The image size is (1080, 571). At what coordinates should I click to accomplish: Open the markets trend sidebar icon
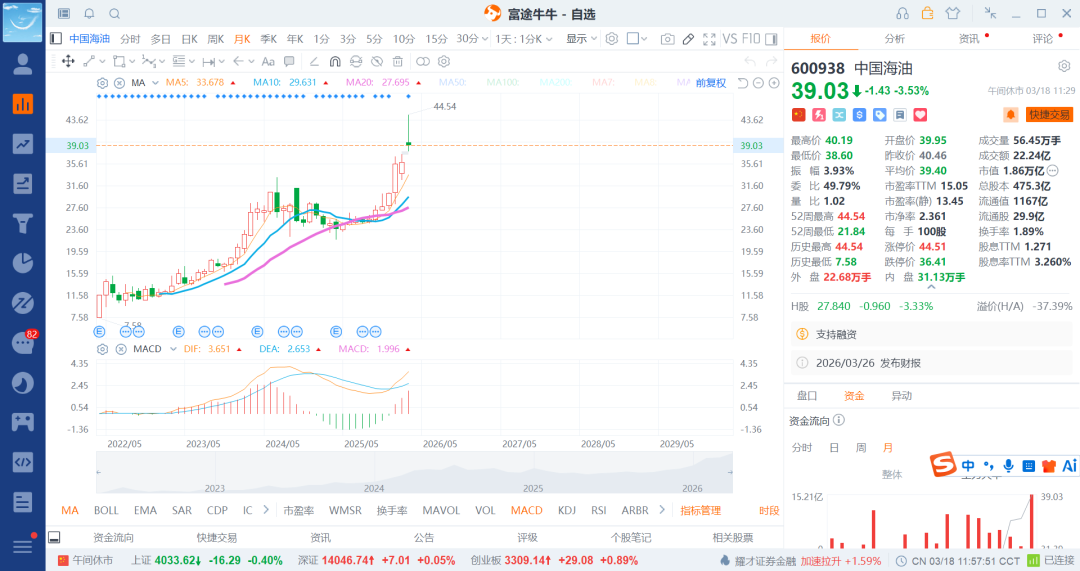coord(22,144)
